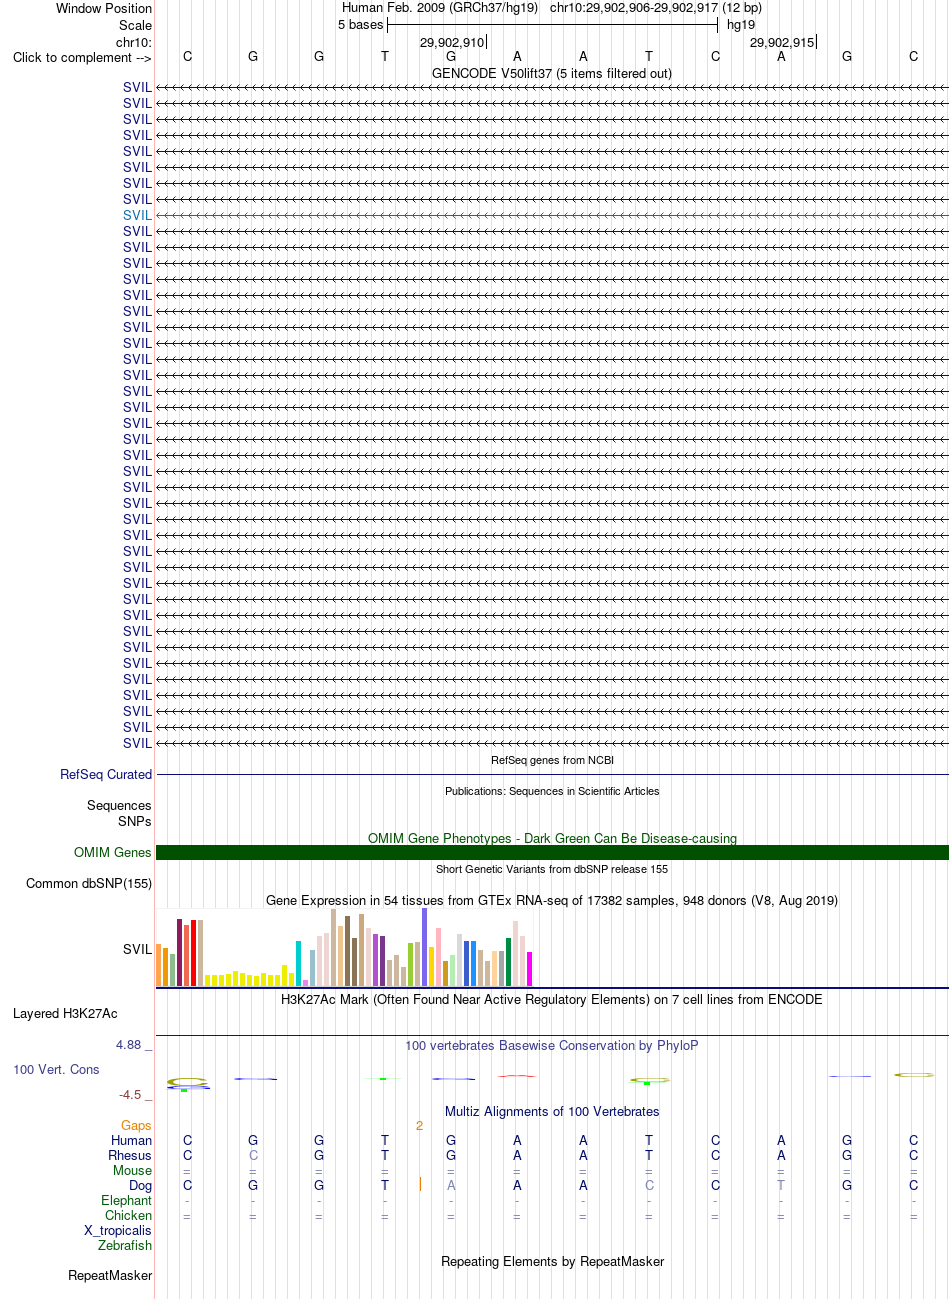Screen dimensions: 950x1299
Task: Click "Human Feb. 2009 (GRCh37/hg19)" assembly text
Action: coord(440,7)
